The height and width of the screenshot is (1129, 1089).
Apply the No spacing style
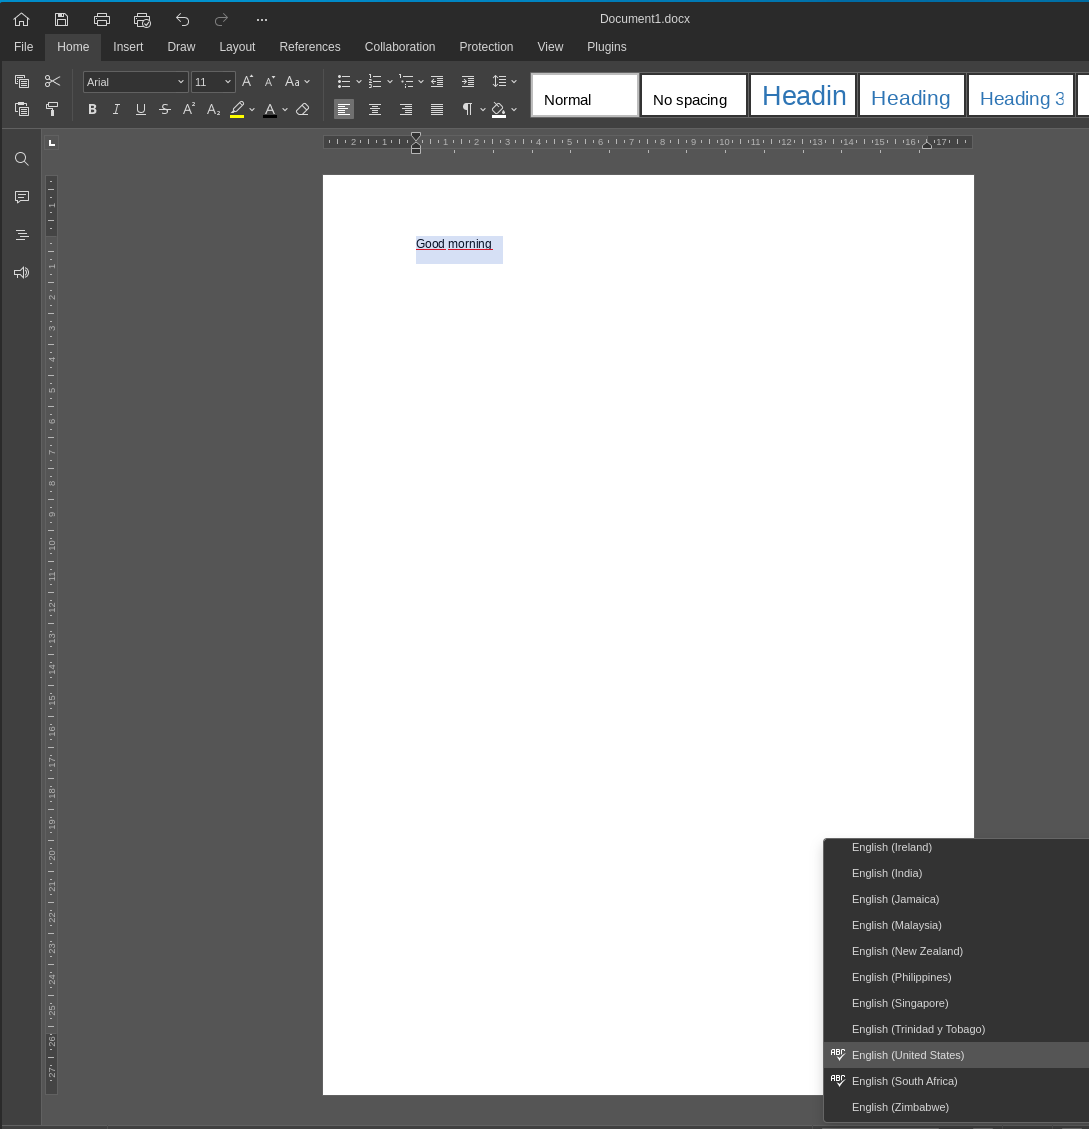pyautogui.click(x=694, y=95)
